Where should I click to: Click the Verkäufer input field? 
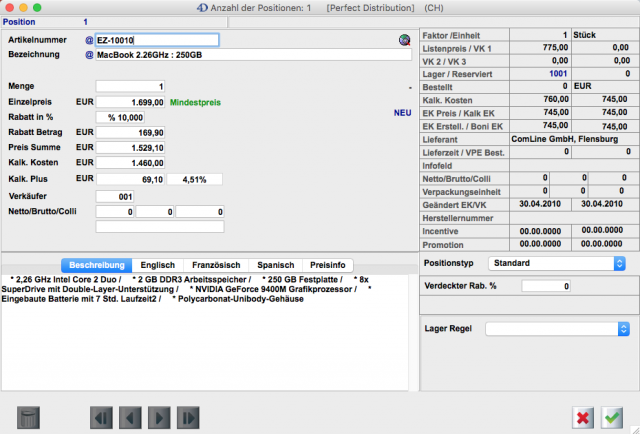115,196
